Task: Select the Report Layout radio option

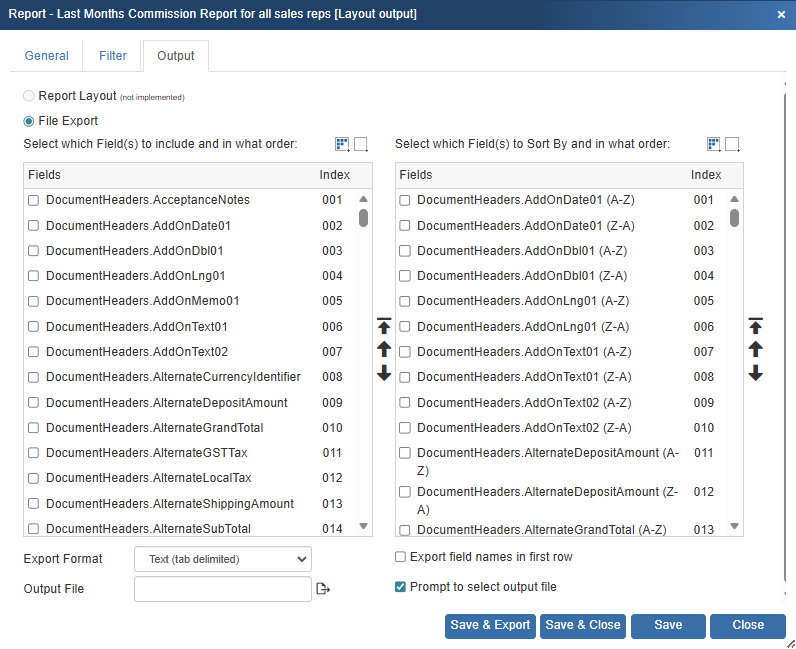Action: (x=29, y=96)
